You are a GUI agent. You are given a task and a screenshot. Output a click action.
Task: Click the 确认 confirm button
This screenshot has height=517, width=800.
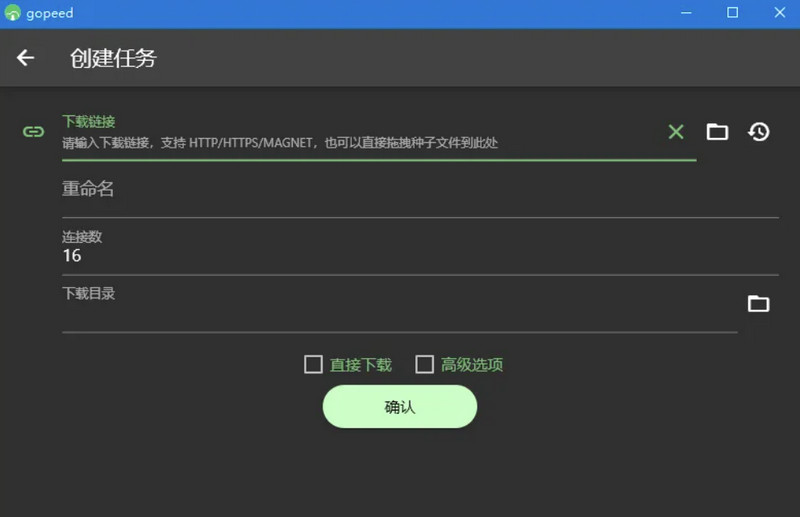click(400, 407)
